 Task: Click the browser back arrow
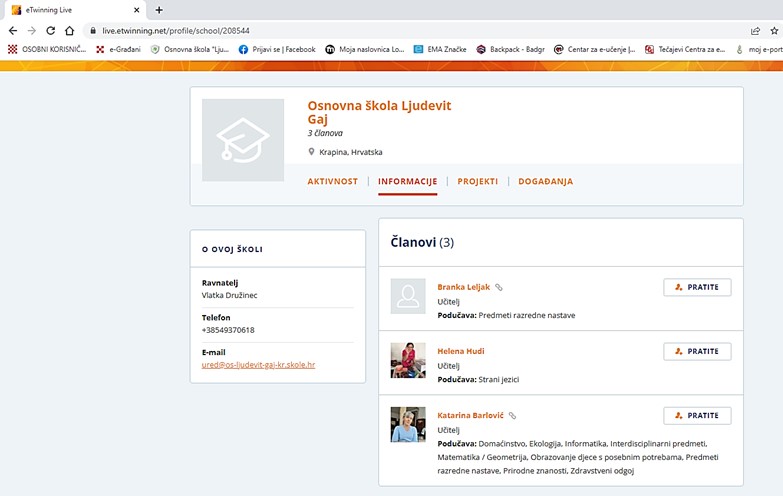pos(13,30)
